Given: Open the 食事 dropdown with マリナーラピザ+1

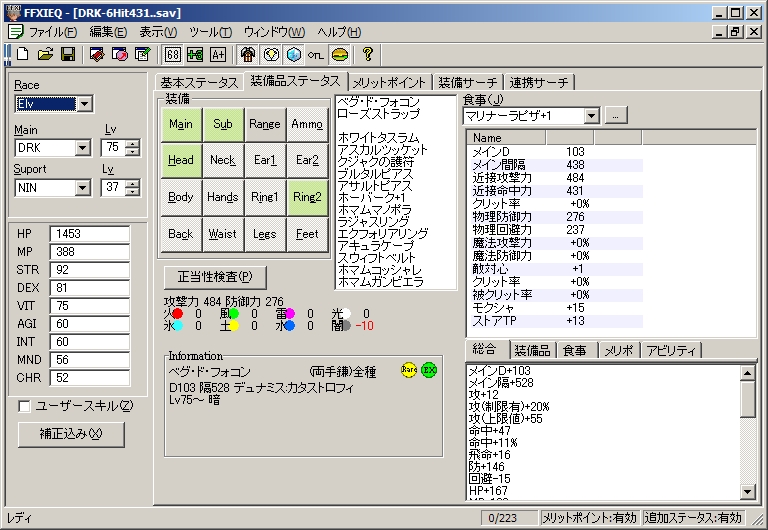Looking at the screenshot, I should 592,116.
